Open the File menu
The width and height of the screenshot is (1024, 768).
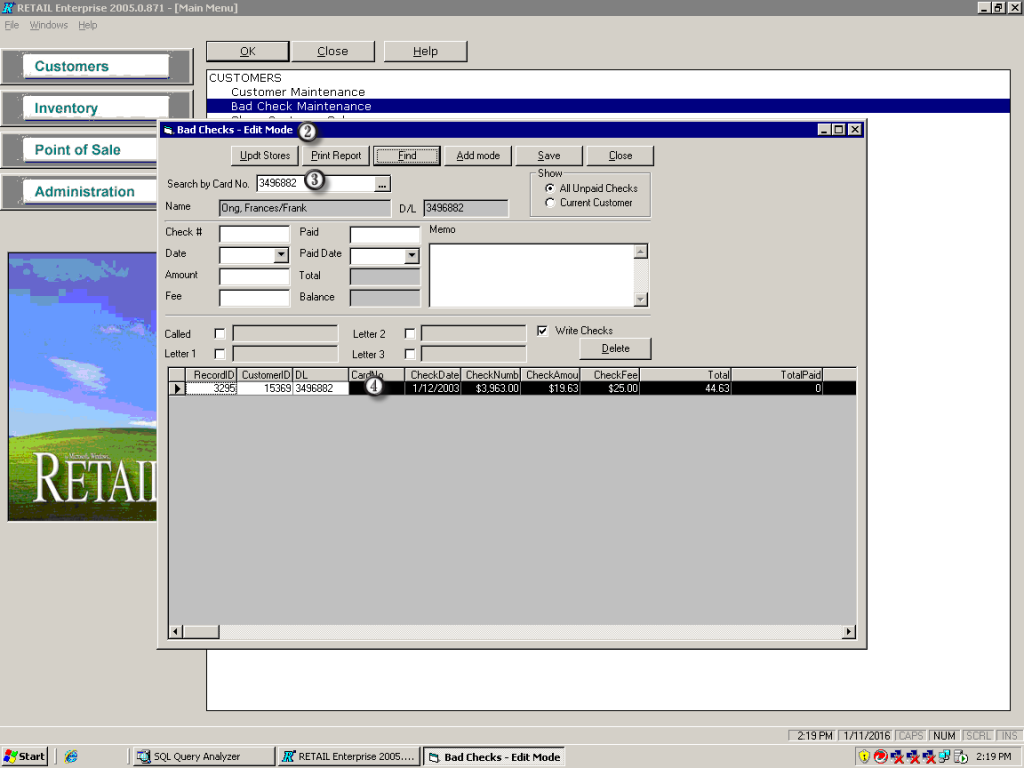click(12, 25)
